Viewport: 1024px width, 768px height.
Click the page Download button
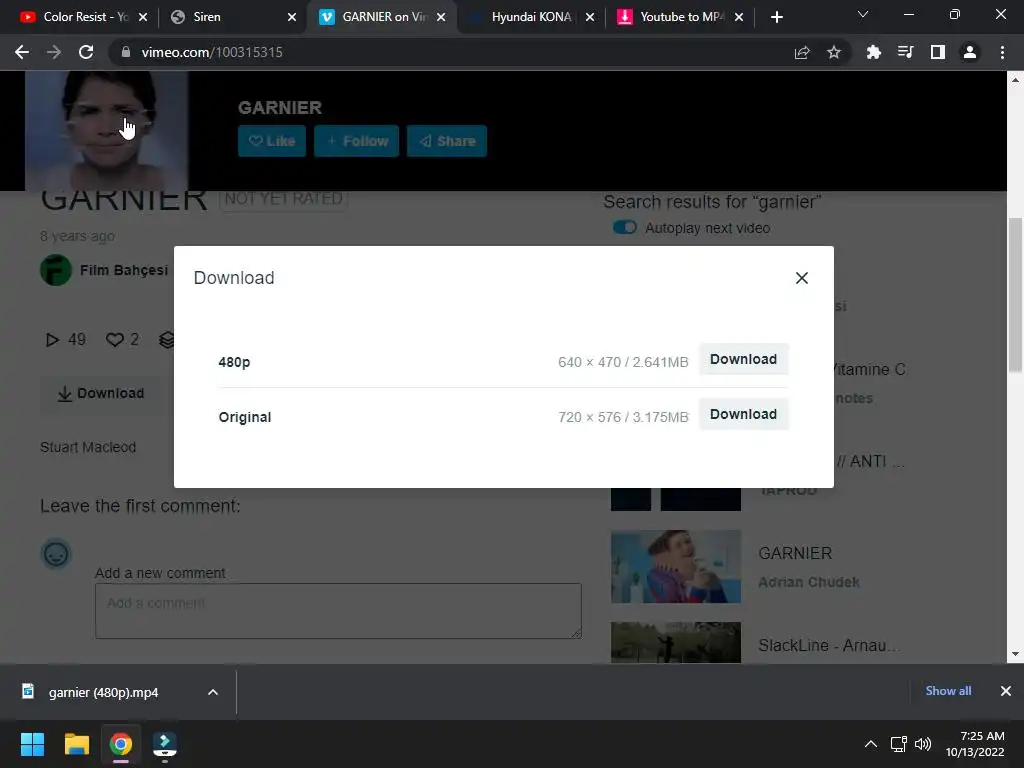click(101, 393)
